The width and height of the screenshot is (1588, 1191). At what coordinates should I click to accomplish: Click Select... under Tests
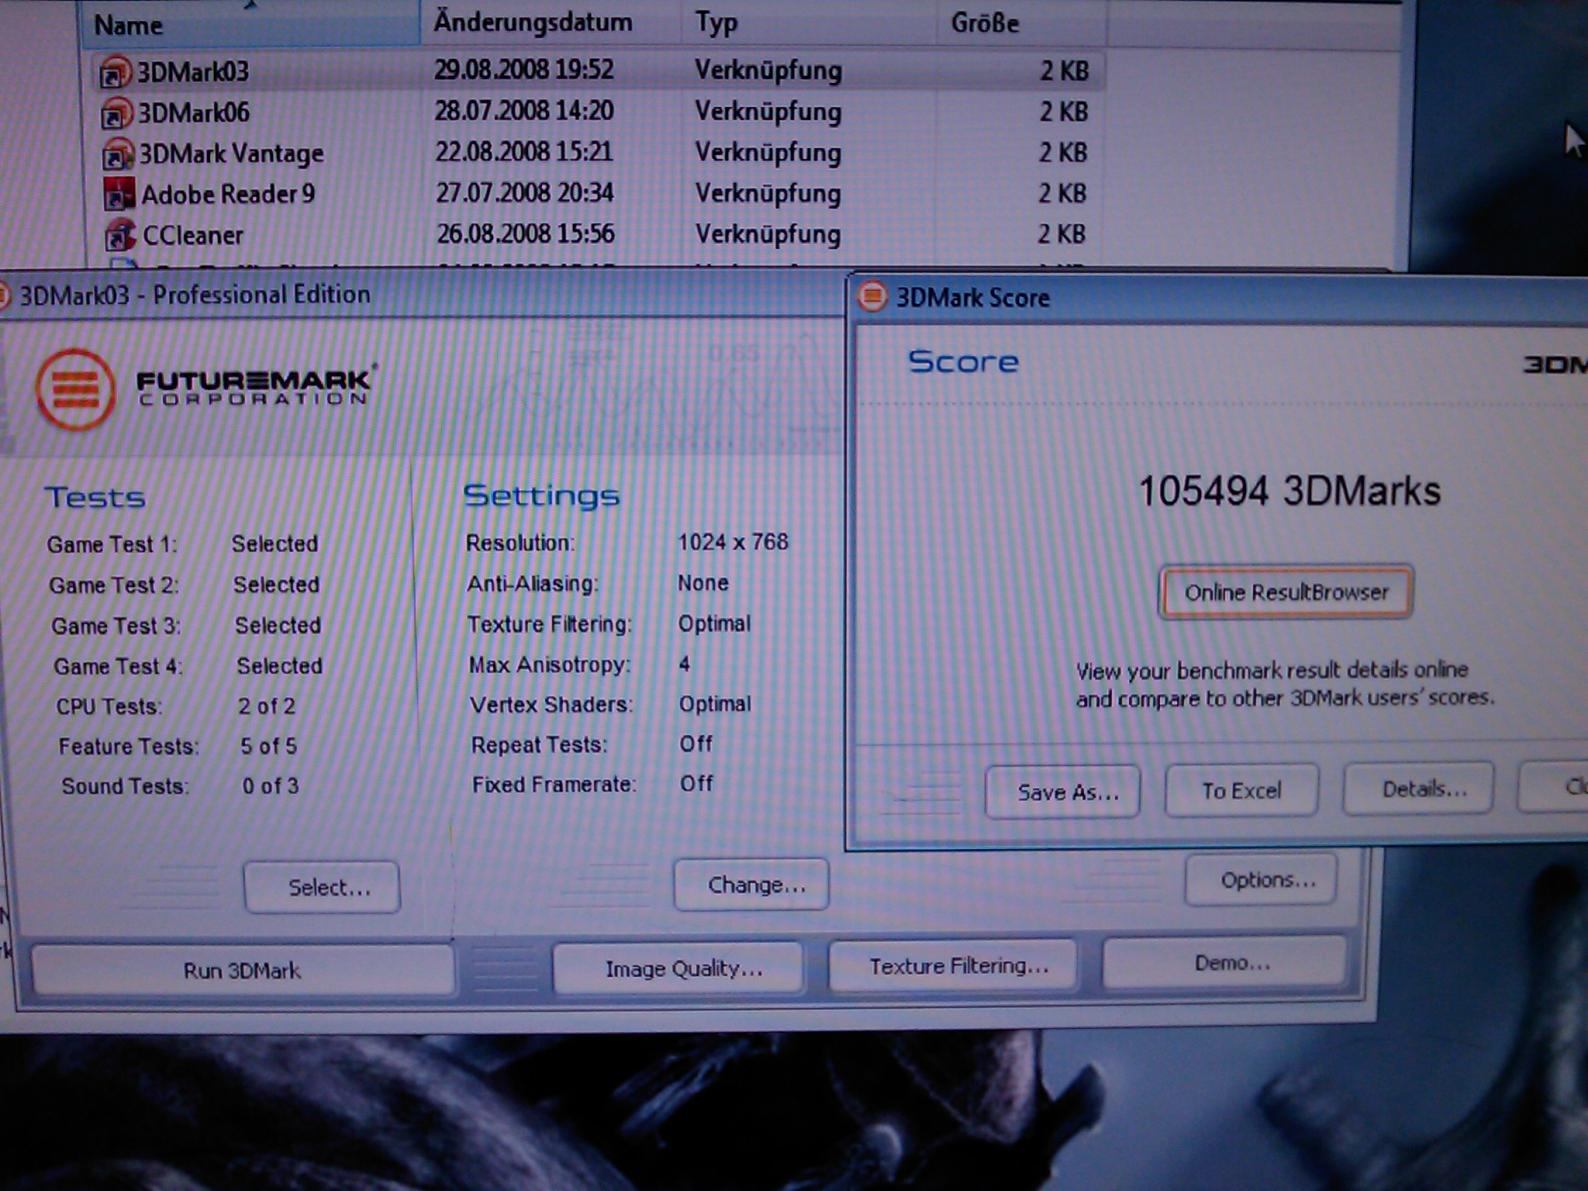pyautogui.click(x=322, y=887)
